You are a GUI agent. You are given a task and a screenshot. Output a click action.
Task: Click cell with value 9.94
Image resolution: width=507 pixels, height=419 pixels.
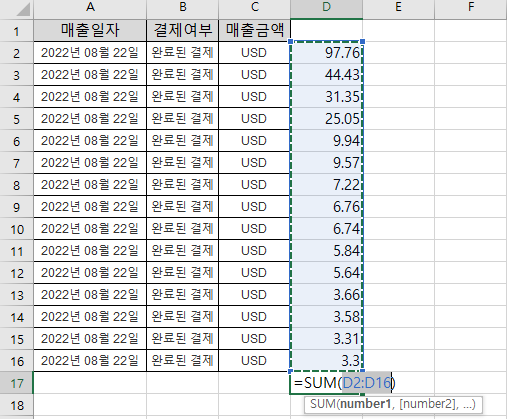point(326,141)
